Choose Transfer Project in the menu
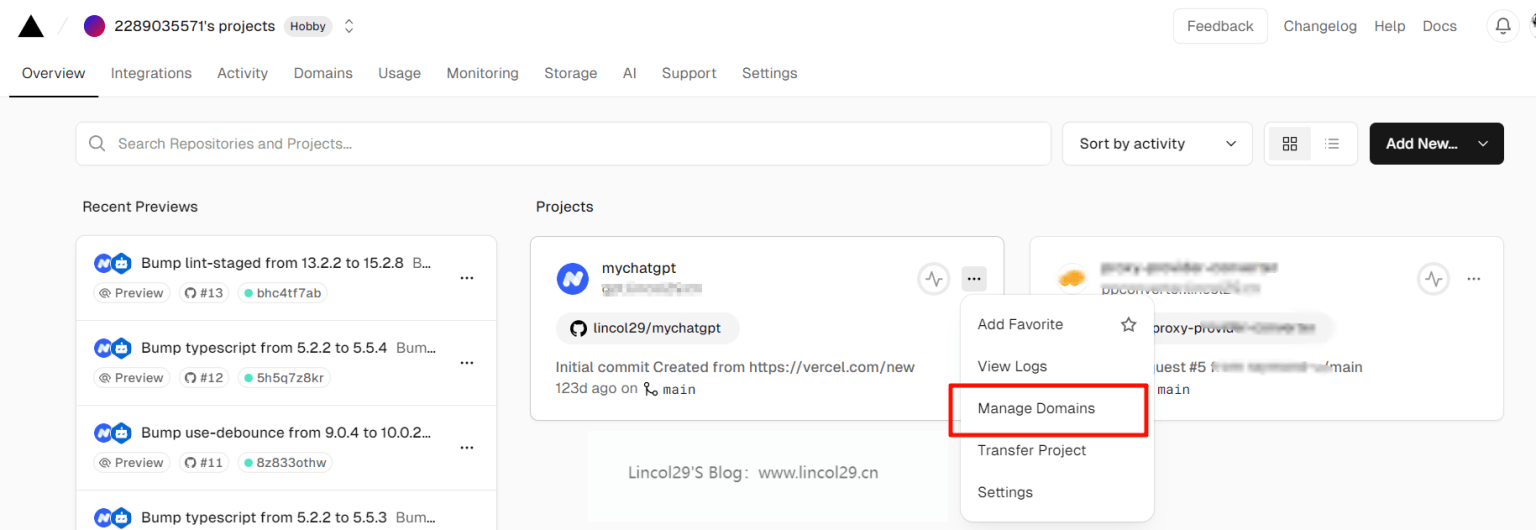Screen dimensions: 1536x530 [x=1032, y=450]
